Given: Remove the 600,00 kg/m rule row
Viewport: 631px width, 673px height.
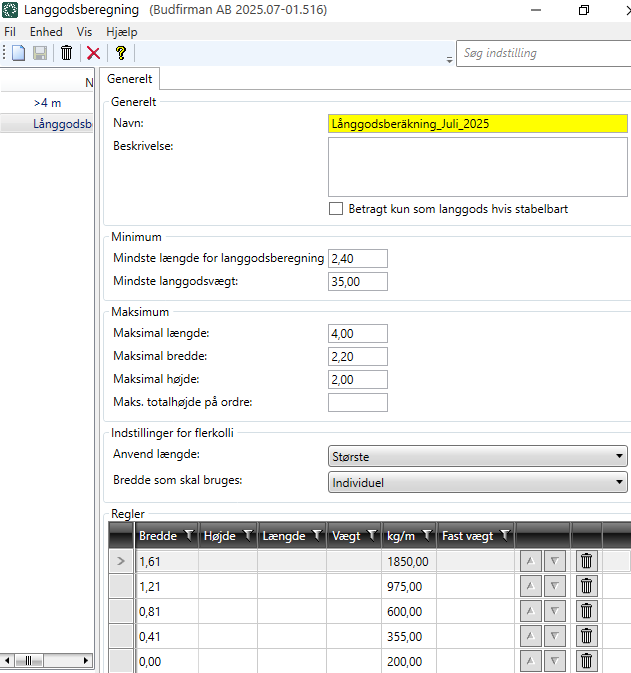Looking at the screenshot, I should 586,611.
